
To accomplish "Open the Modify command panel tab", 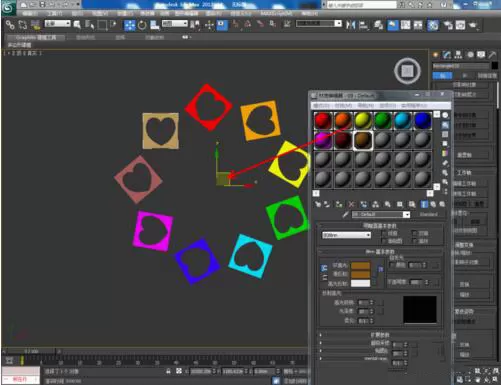I will pos(447,55).
